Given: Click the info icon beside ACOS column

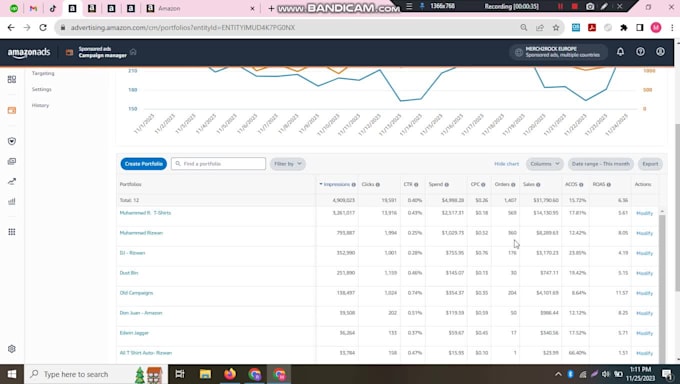Looking at the screenshot, I should (581, 184).
